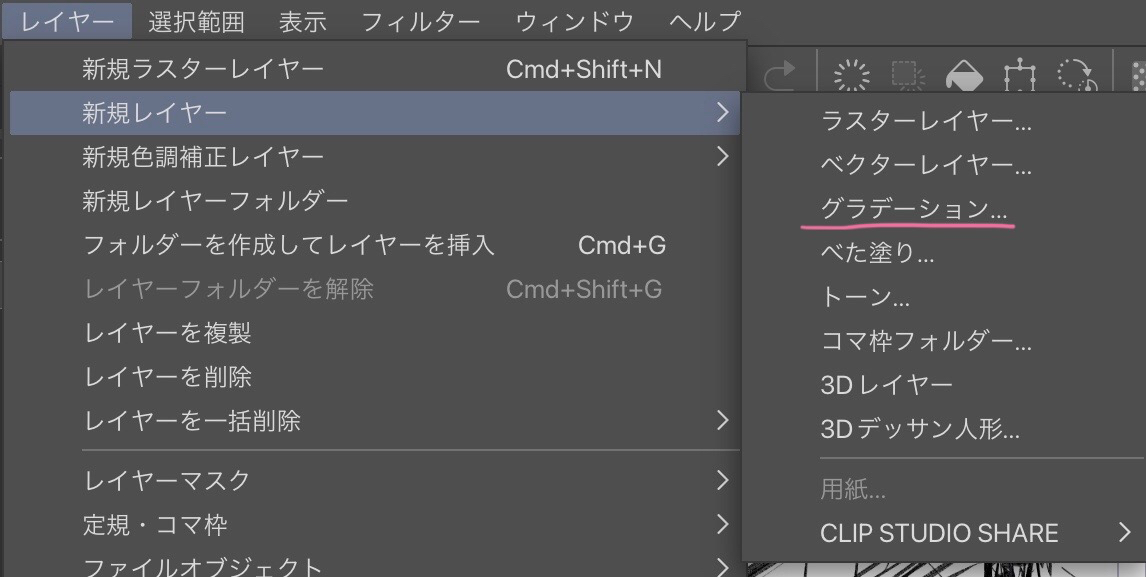Click the dotted pattern icon at toolbar edge
This screenshot has width=1146, height=577.
click(x=1138, y=76)
